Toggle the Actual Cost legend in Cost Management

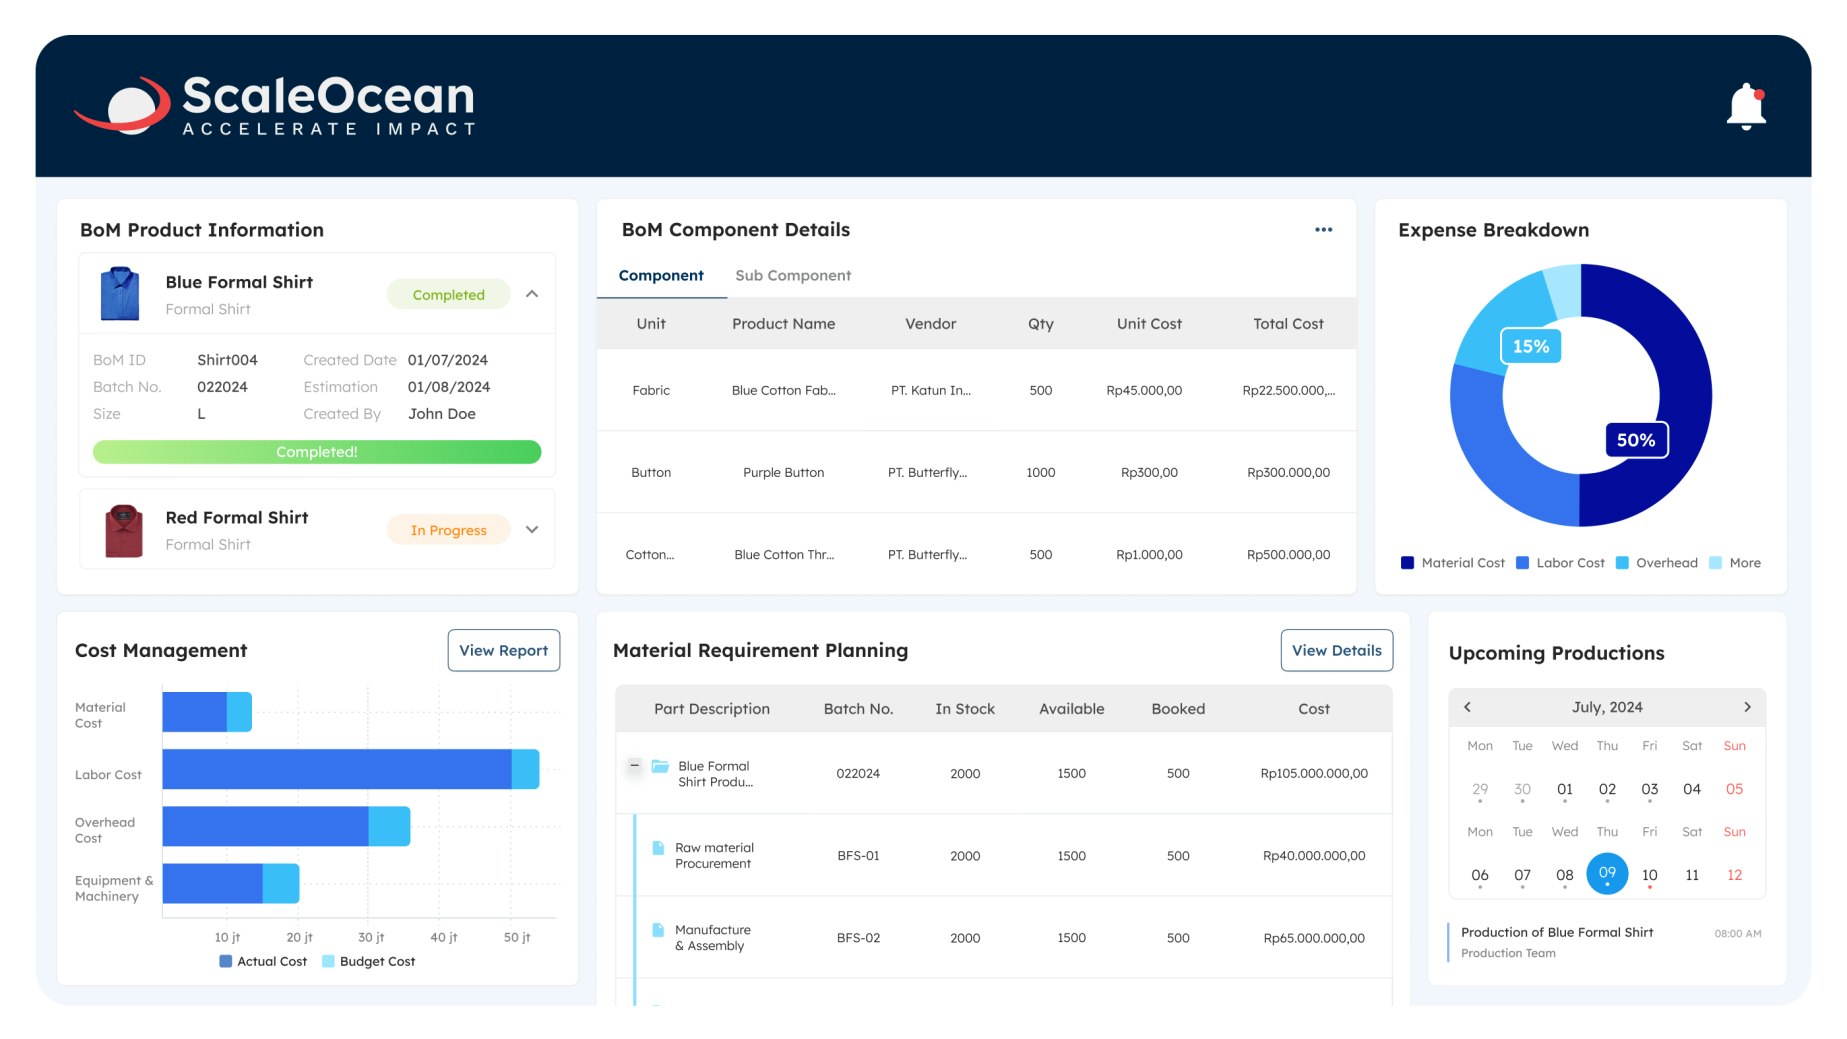pos(262,961)
